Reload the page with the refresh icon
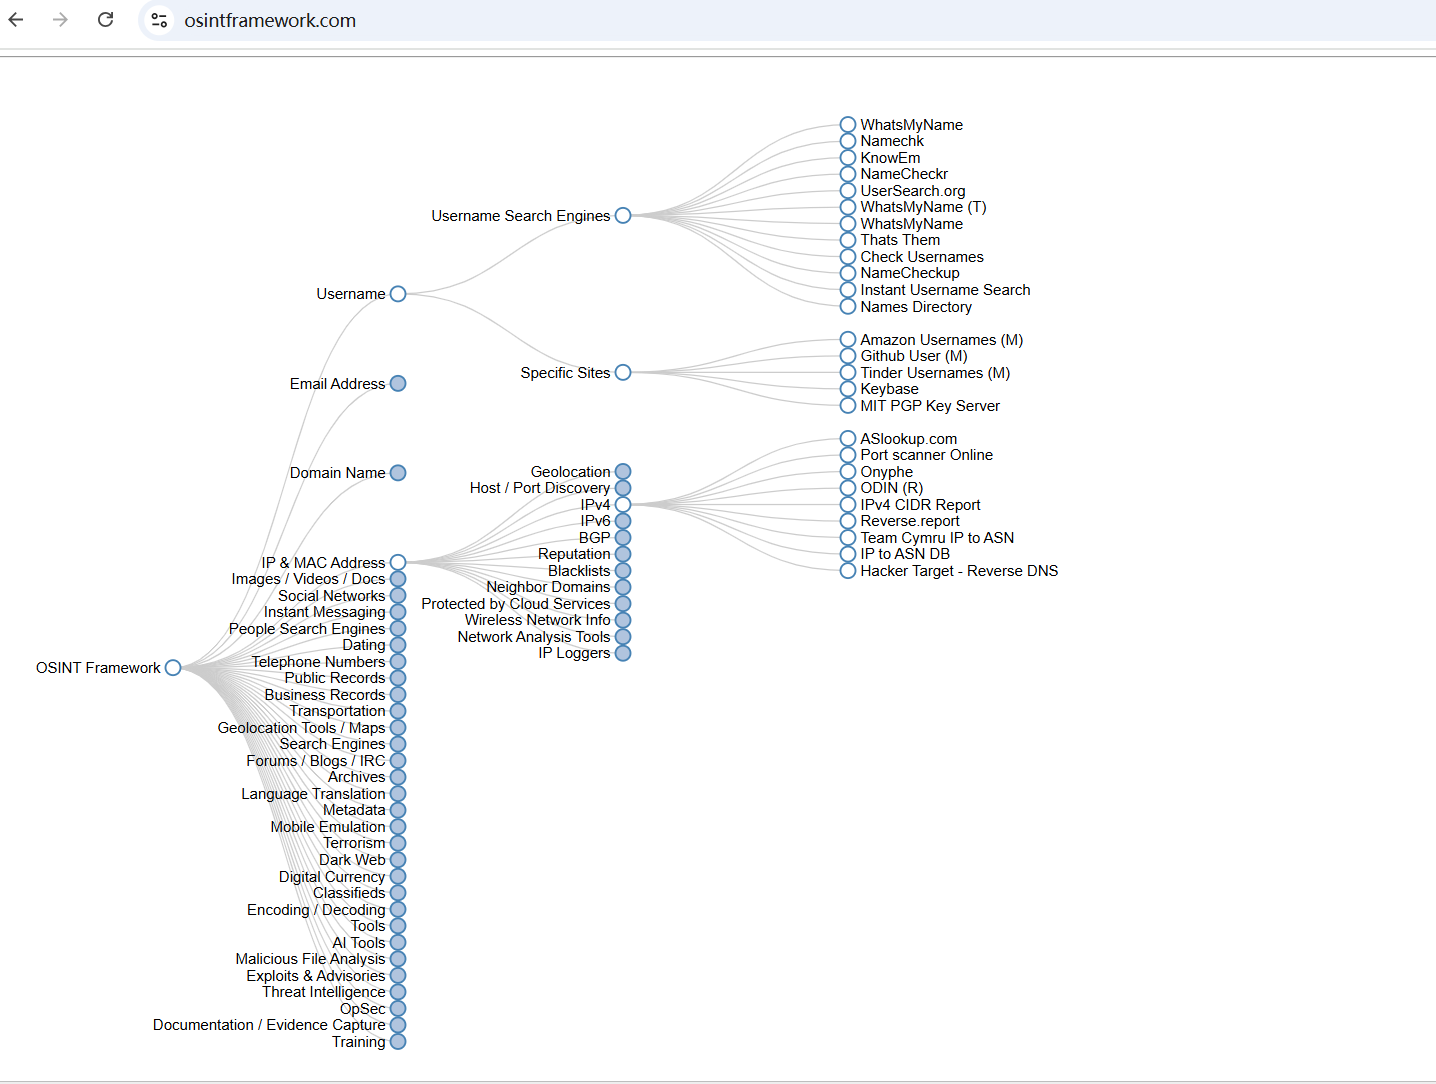The width and height of the screenshot is (1436, 1084). (x=105, y=20)
